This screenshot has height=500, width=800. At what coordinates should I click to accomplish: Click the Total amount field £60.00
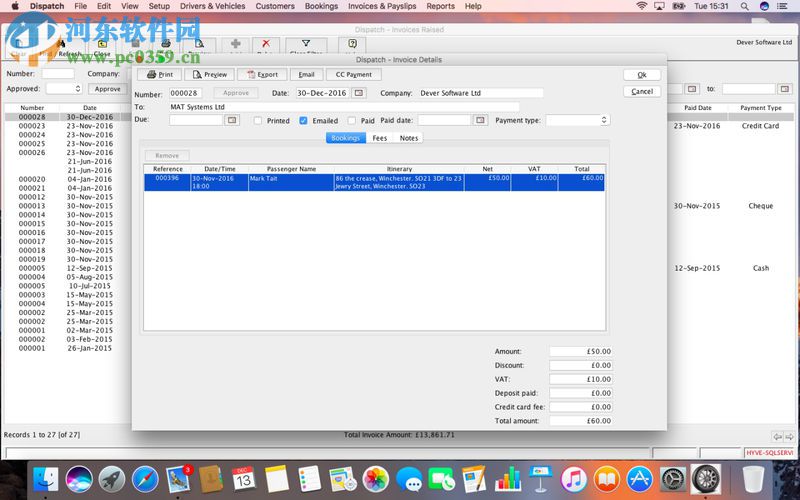[581, 421]
